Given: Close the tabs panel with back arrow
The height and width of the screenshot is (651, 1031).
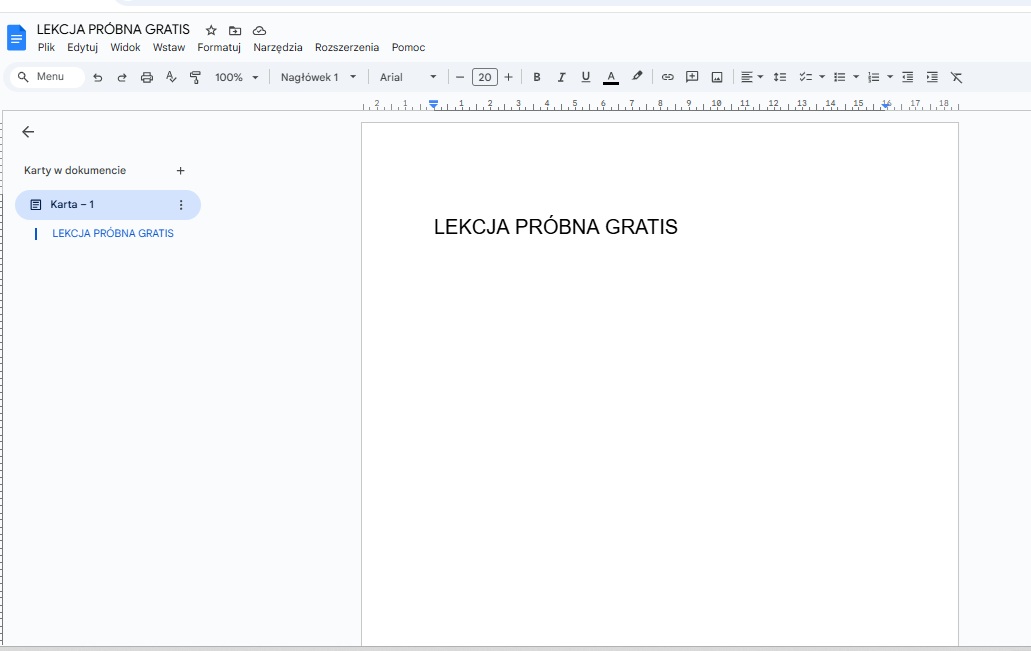Looking at the screenshot, I should tap(28, 132).
